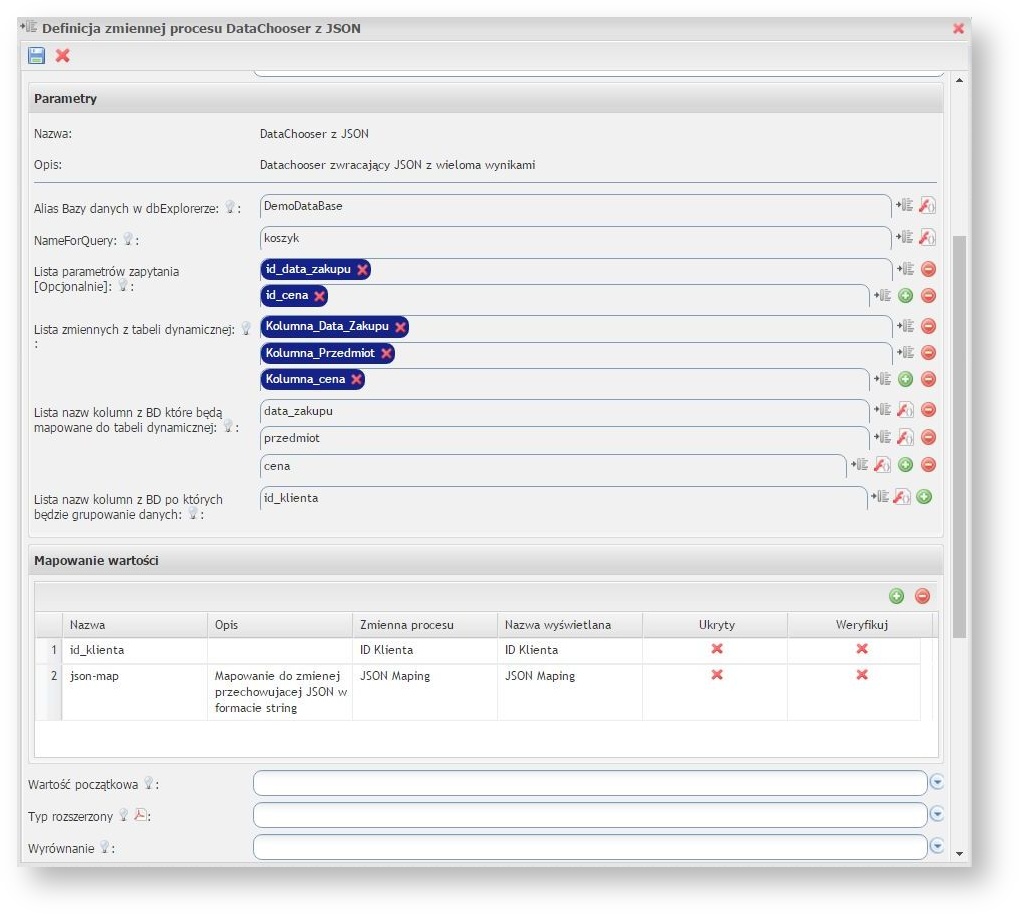Click into the data_zakupu column name field
1020x915 pixels.
click(560, 411)
